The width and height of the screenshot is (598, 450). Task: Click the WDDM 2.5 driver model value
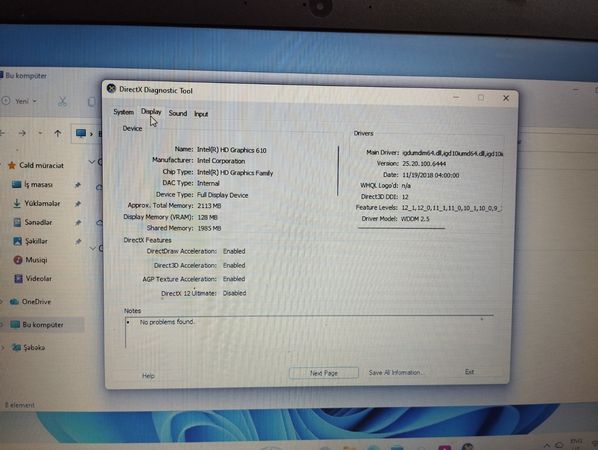coord(415,219)
